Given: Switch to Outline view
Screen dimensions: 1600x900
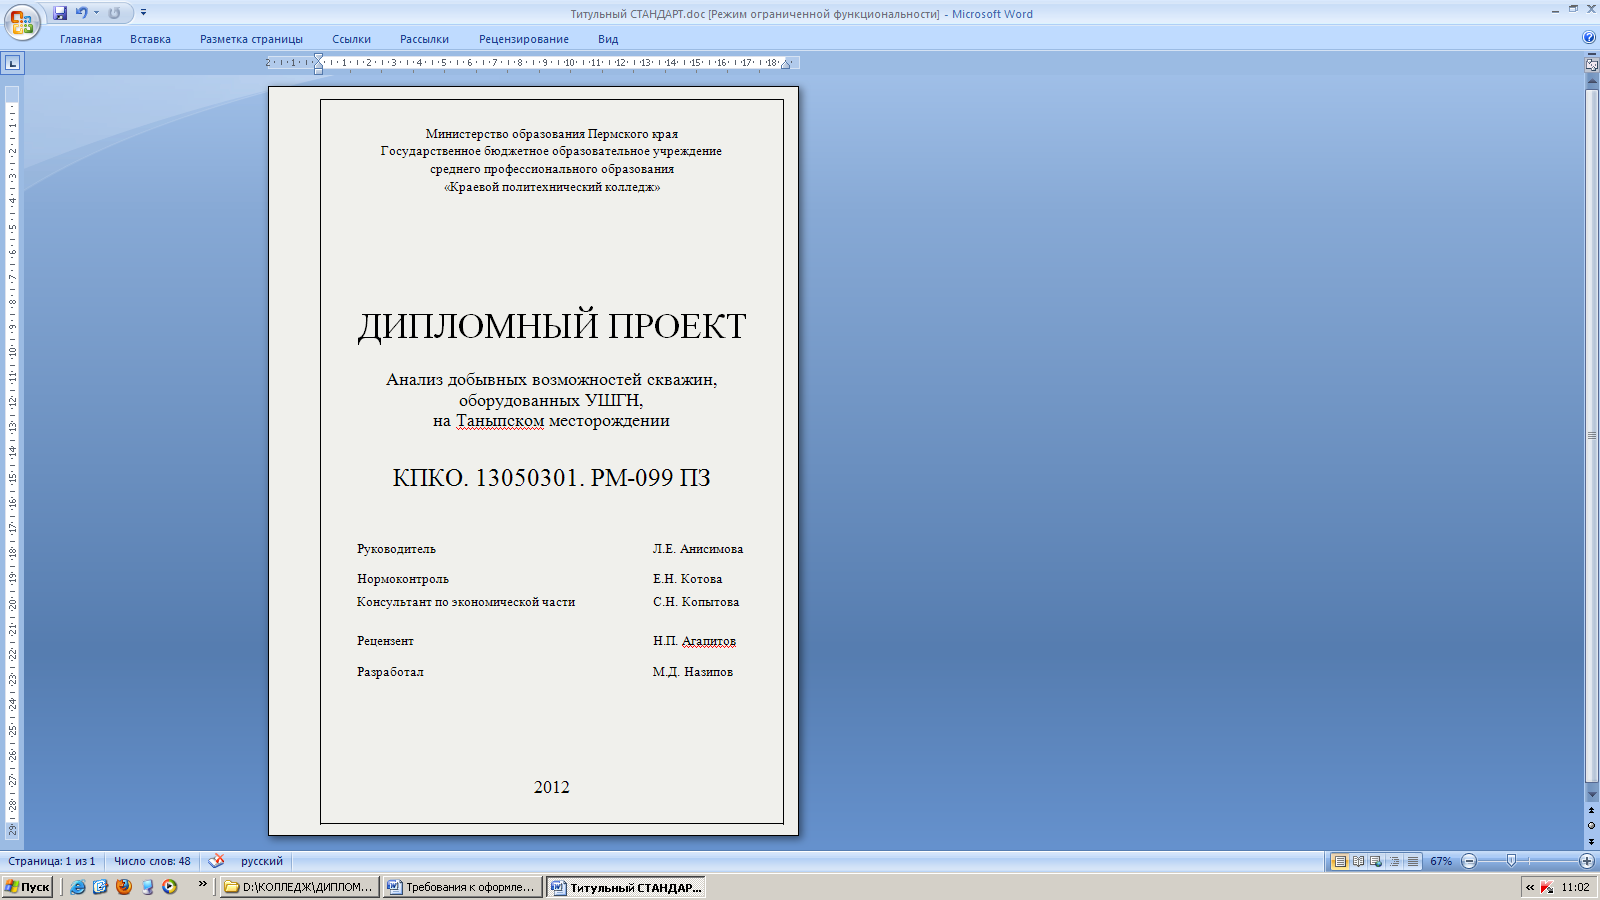Looking at the screenshot, I should (x=1394, y=861).
